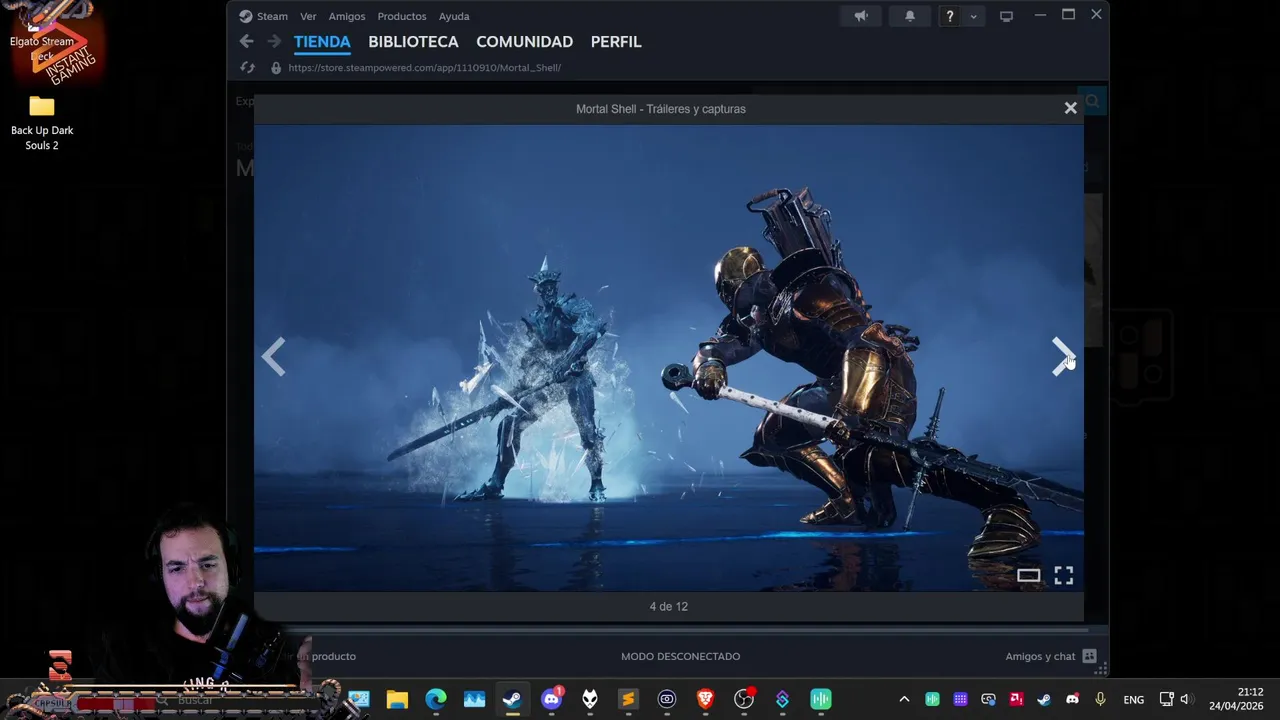Click Discord icon in system tray
Image resolution: width=1280 pixels, height=720 pixels.
pos(1072,699)
